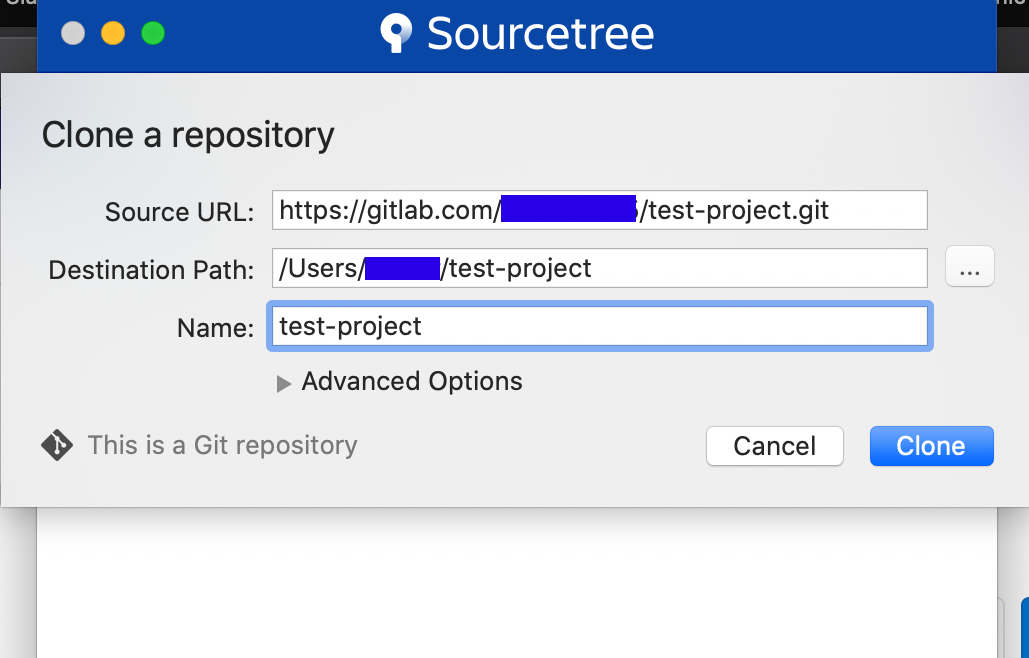The width and height of the screenshot is (1029, 658).
Task: Click the Sourcetree title text
Action: [541, 33]
